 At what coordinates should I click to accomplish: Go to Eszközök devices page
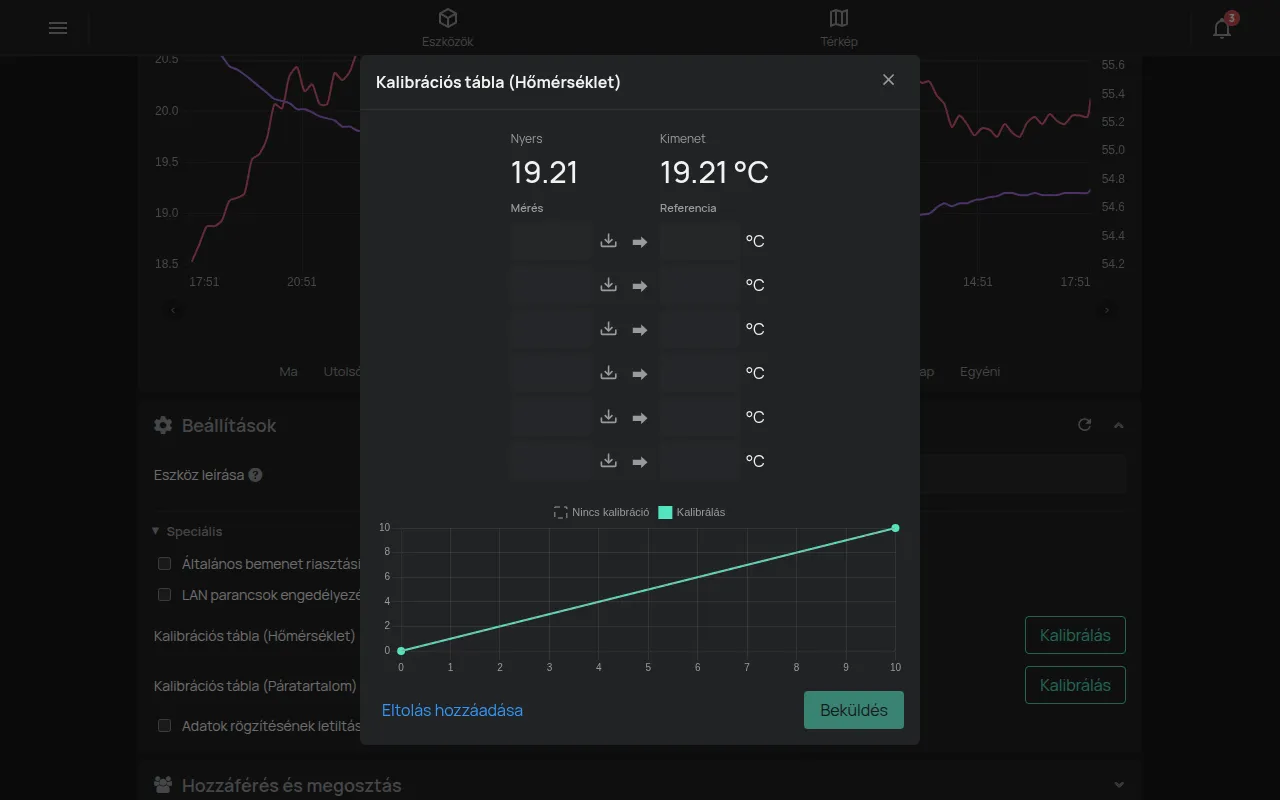(447, 28)
